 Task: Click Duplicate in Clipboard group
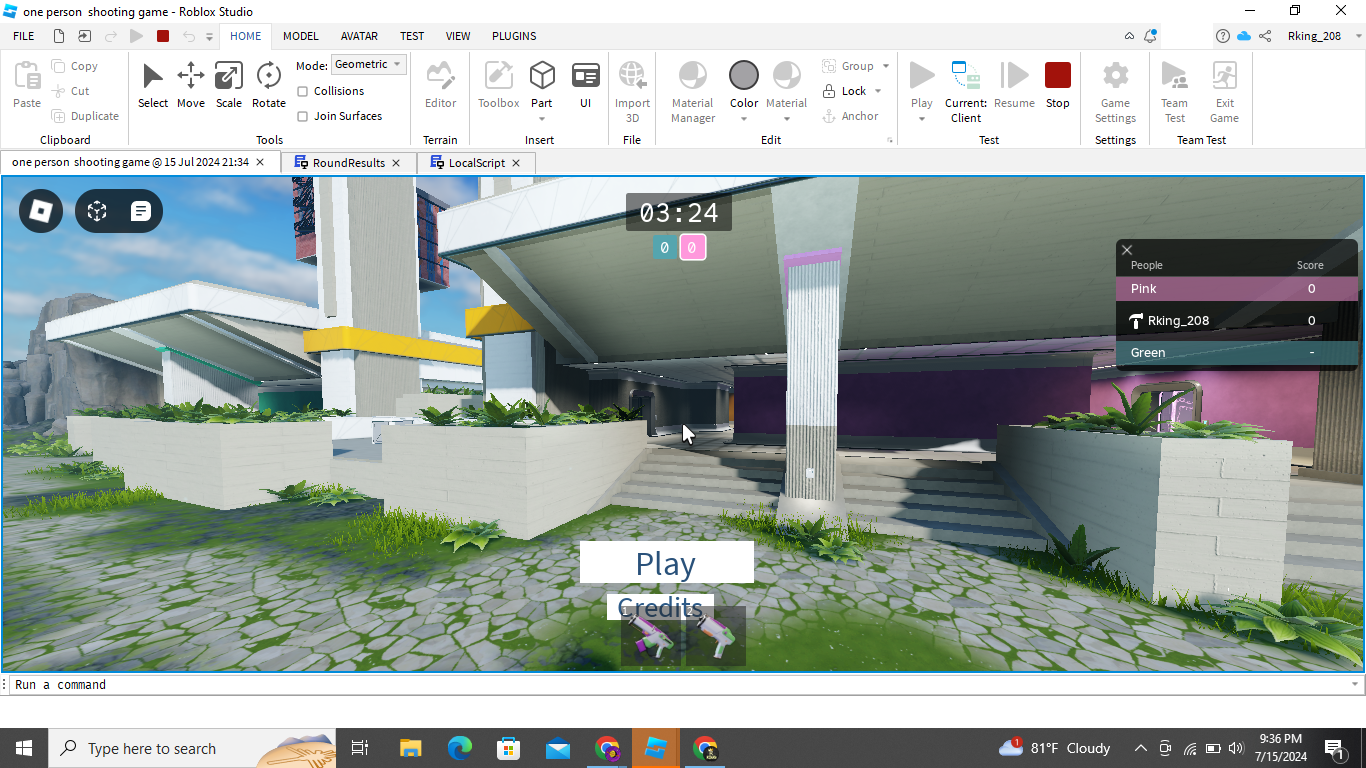coord(85,116)
